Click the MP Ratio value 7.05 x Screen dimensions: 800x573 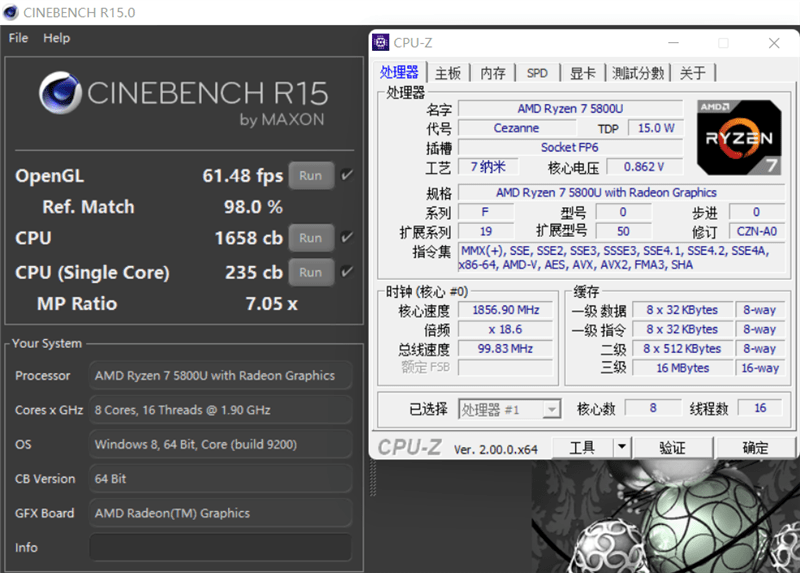click(271, 304)
